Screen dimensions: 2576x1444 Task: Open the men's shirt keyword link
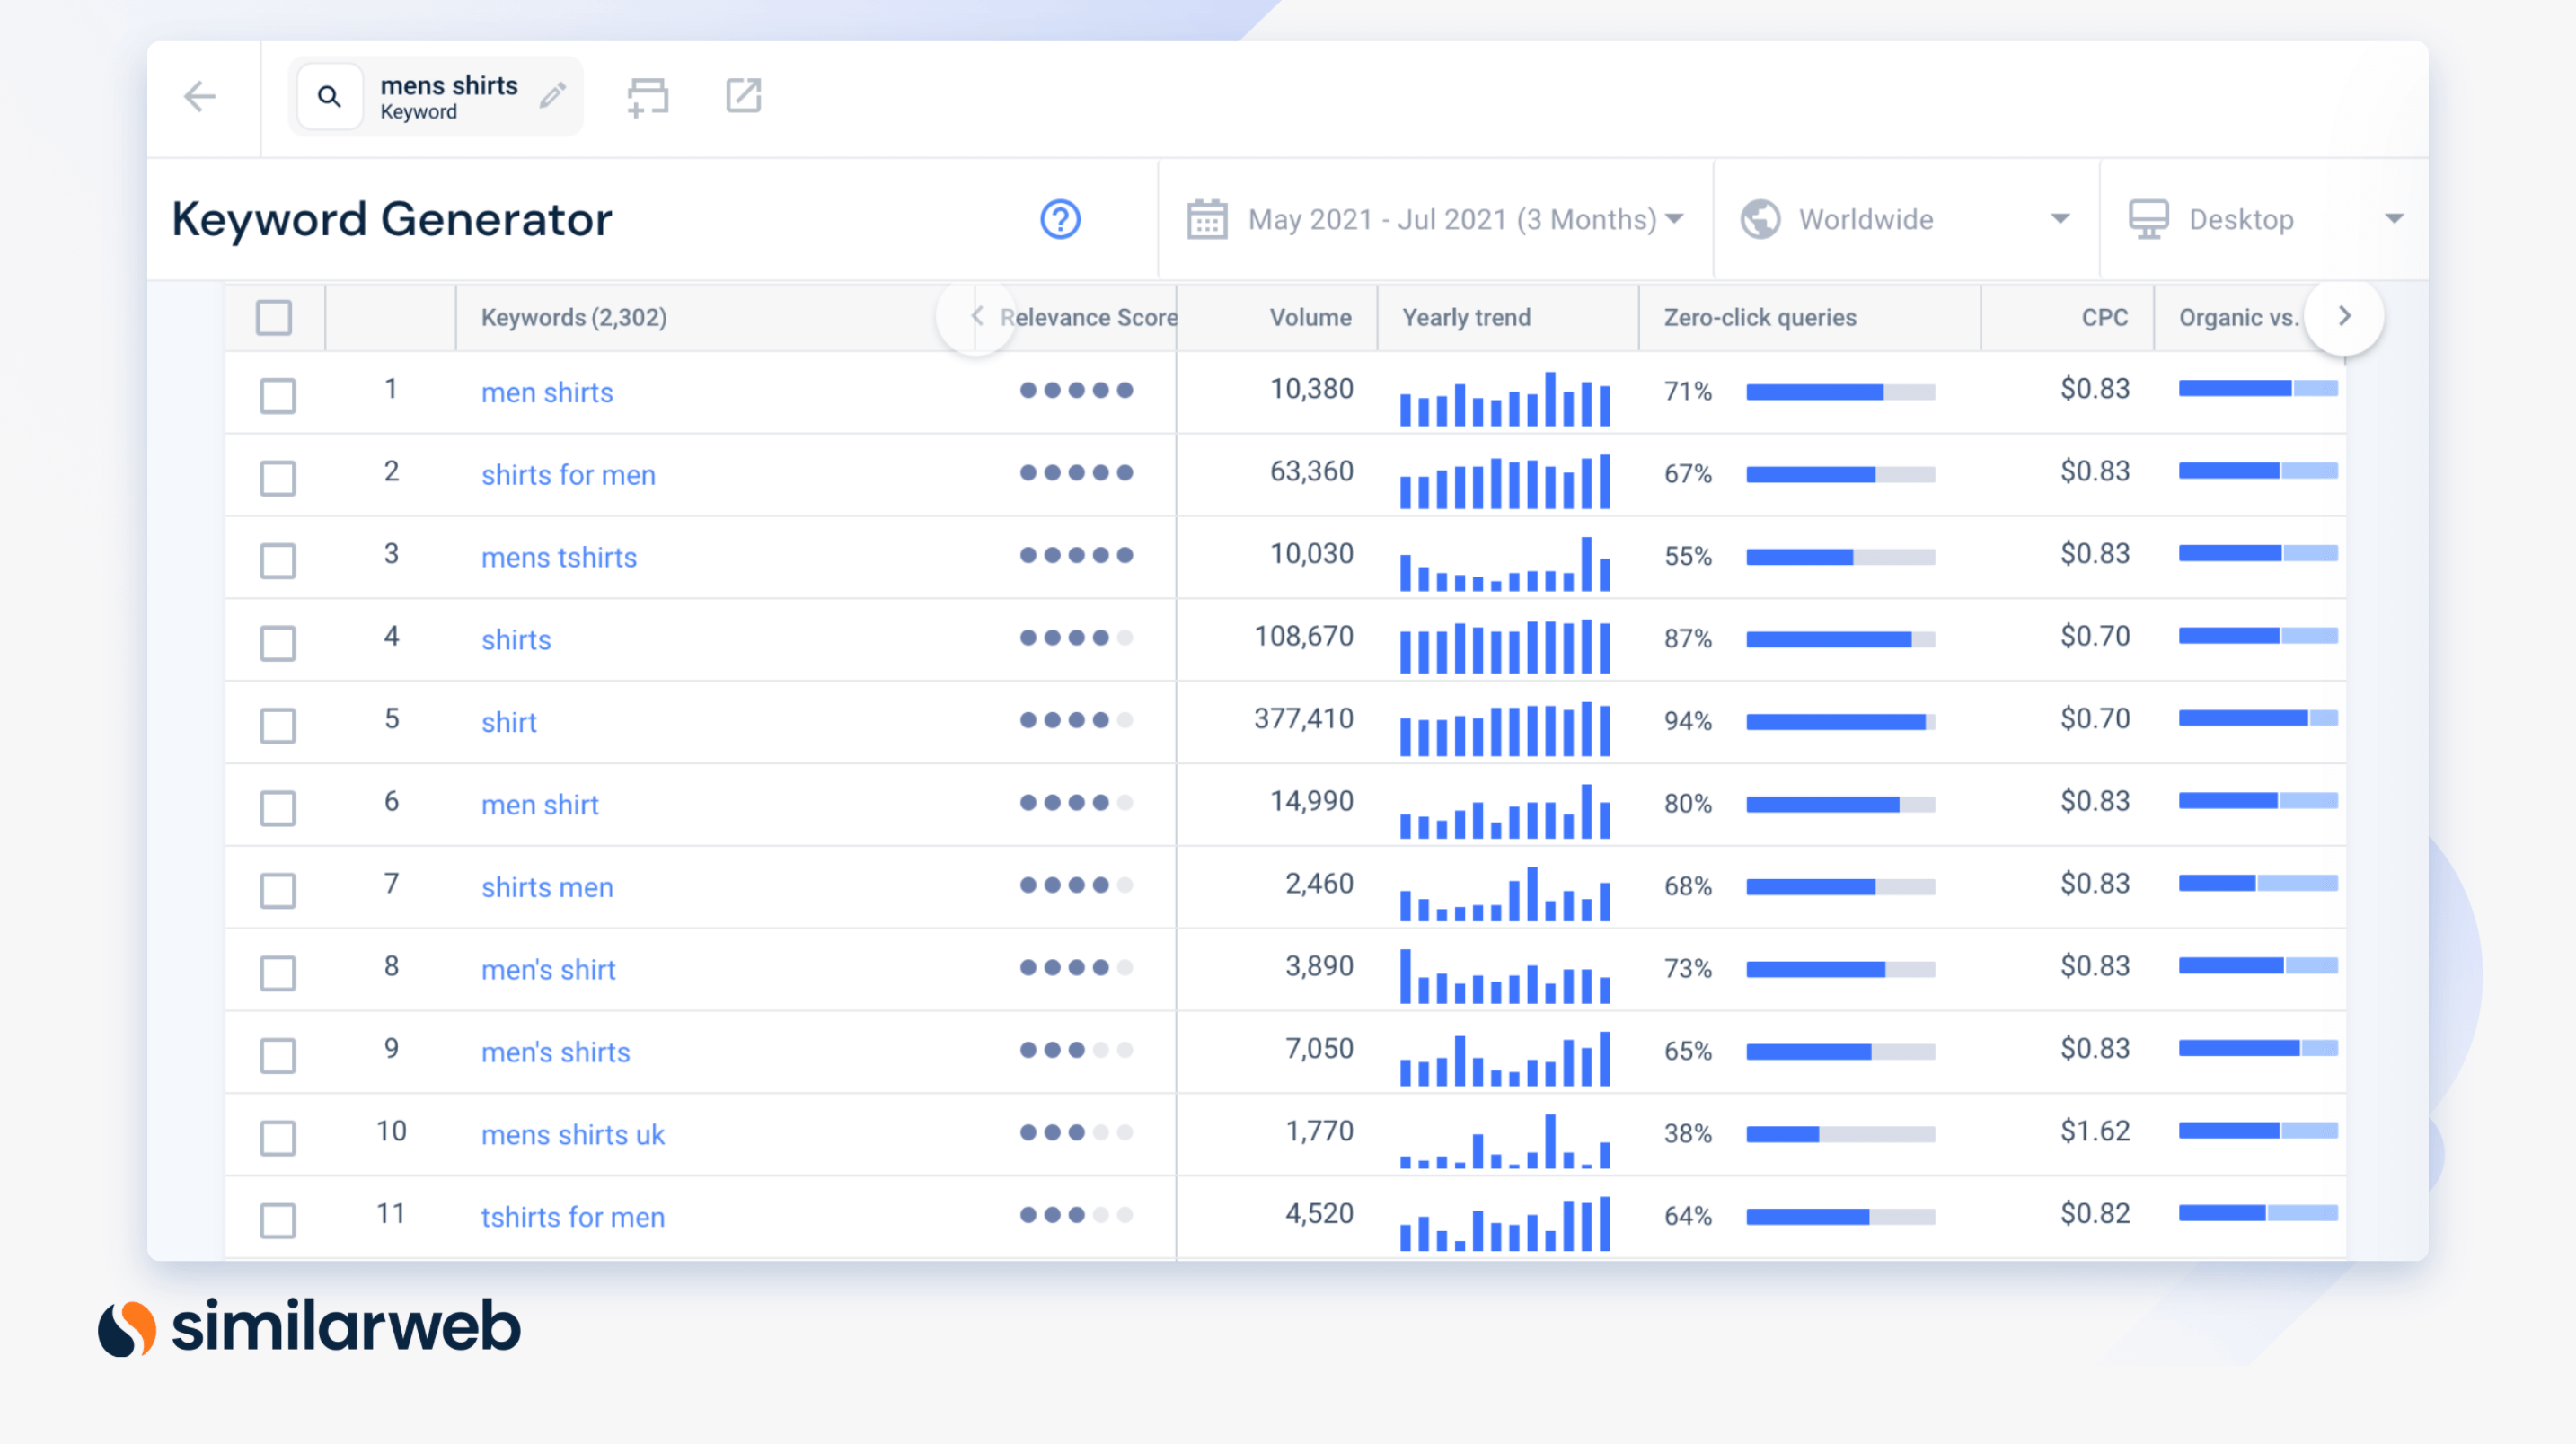[x=548, y=970]
